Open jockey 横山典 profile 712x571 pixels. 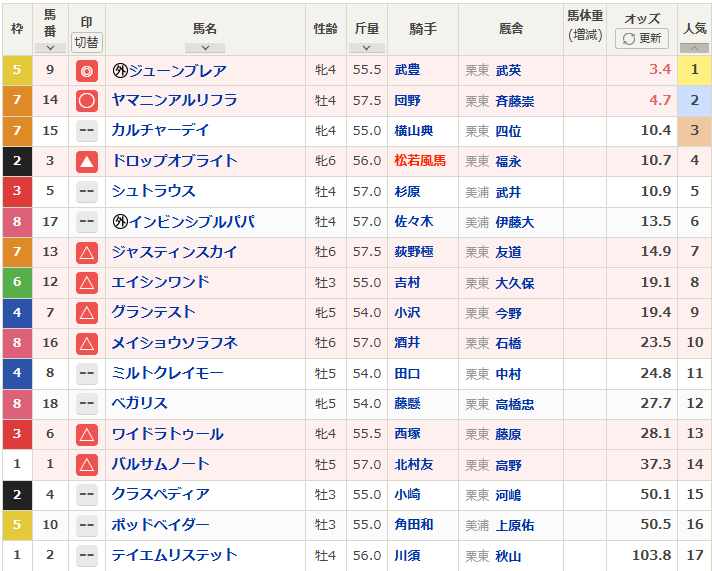tap(414, 131)
